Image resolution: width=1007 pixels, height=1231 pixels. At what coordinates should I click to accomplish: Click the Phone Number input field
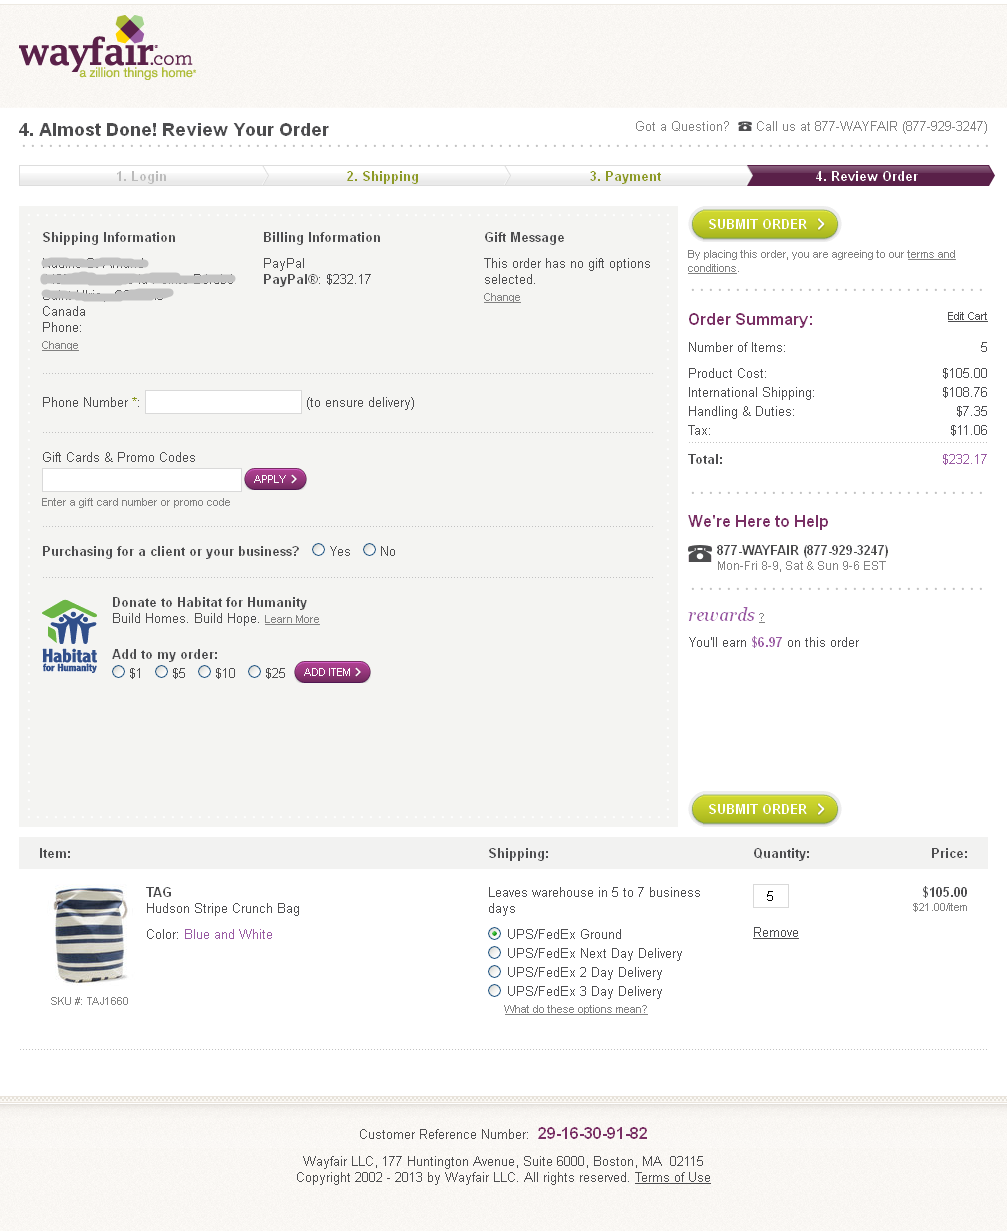click(223, 402)
